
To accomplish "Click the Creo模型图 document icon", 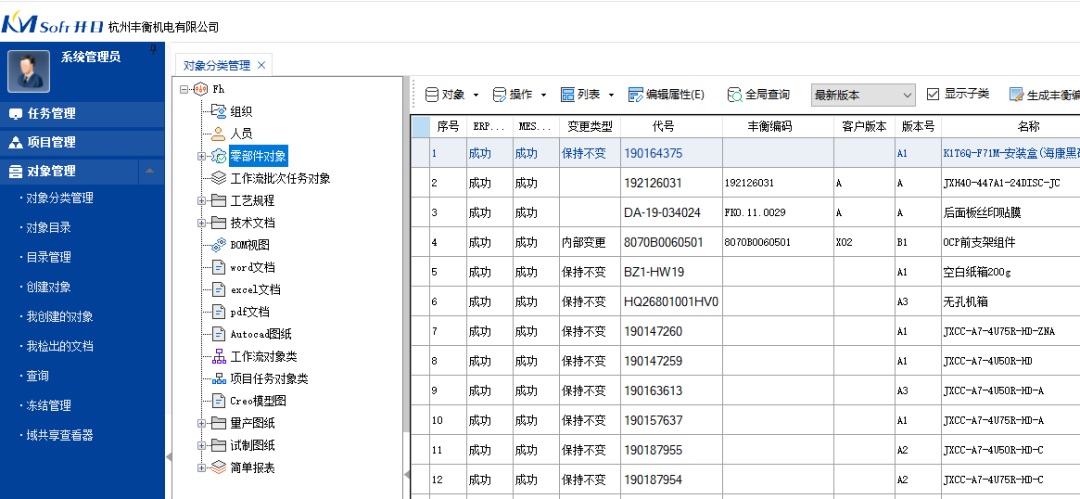I will pyautogui.click(x=218, y=400).
